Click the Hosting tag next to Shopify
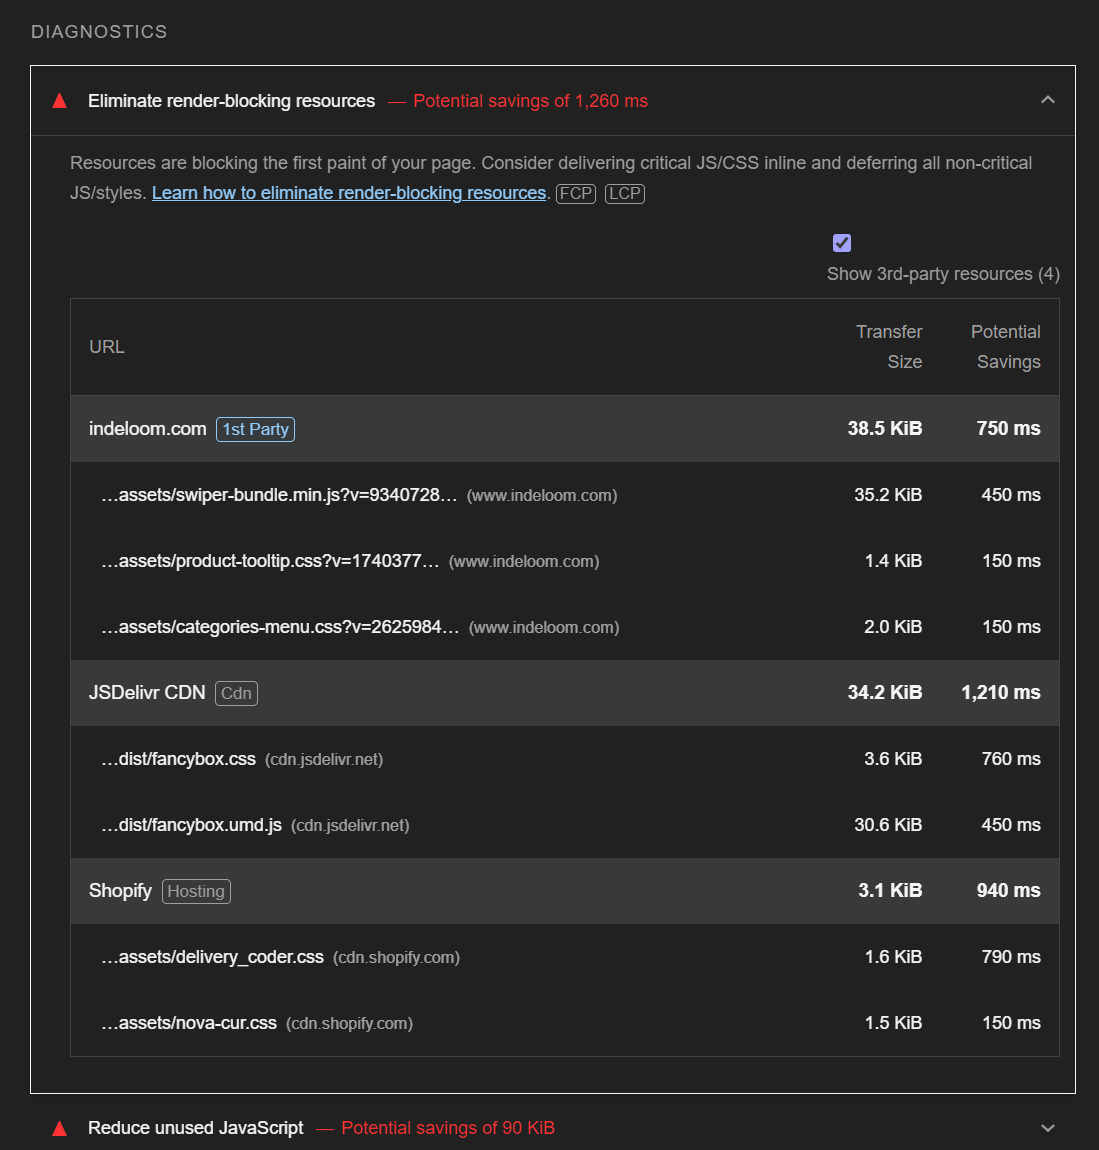The image size is (1099, 1150). [x=196, y=891]
